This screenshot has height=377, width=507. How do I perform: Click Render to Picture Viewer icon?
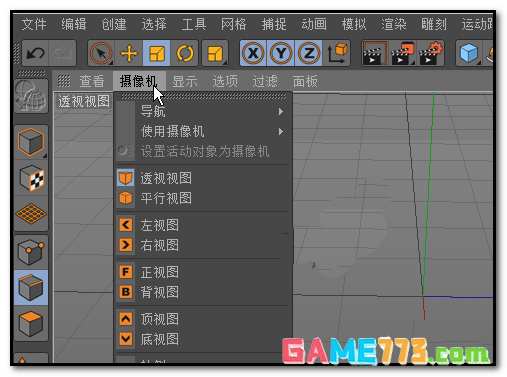pyautogui.click(x=402, y=53)
